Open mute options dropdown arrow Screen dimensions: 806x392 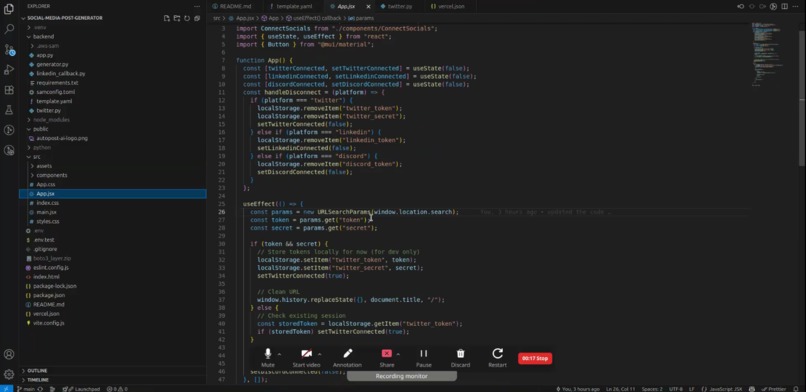[x=279, y=354]
